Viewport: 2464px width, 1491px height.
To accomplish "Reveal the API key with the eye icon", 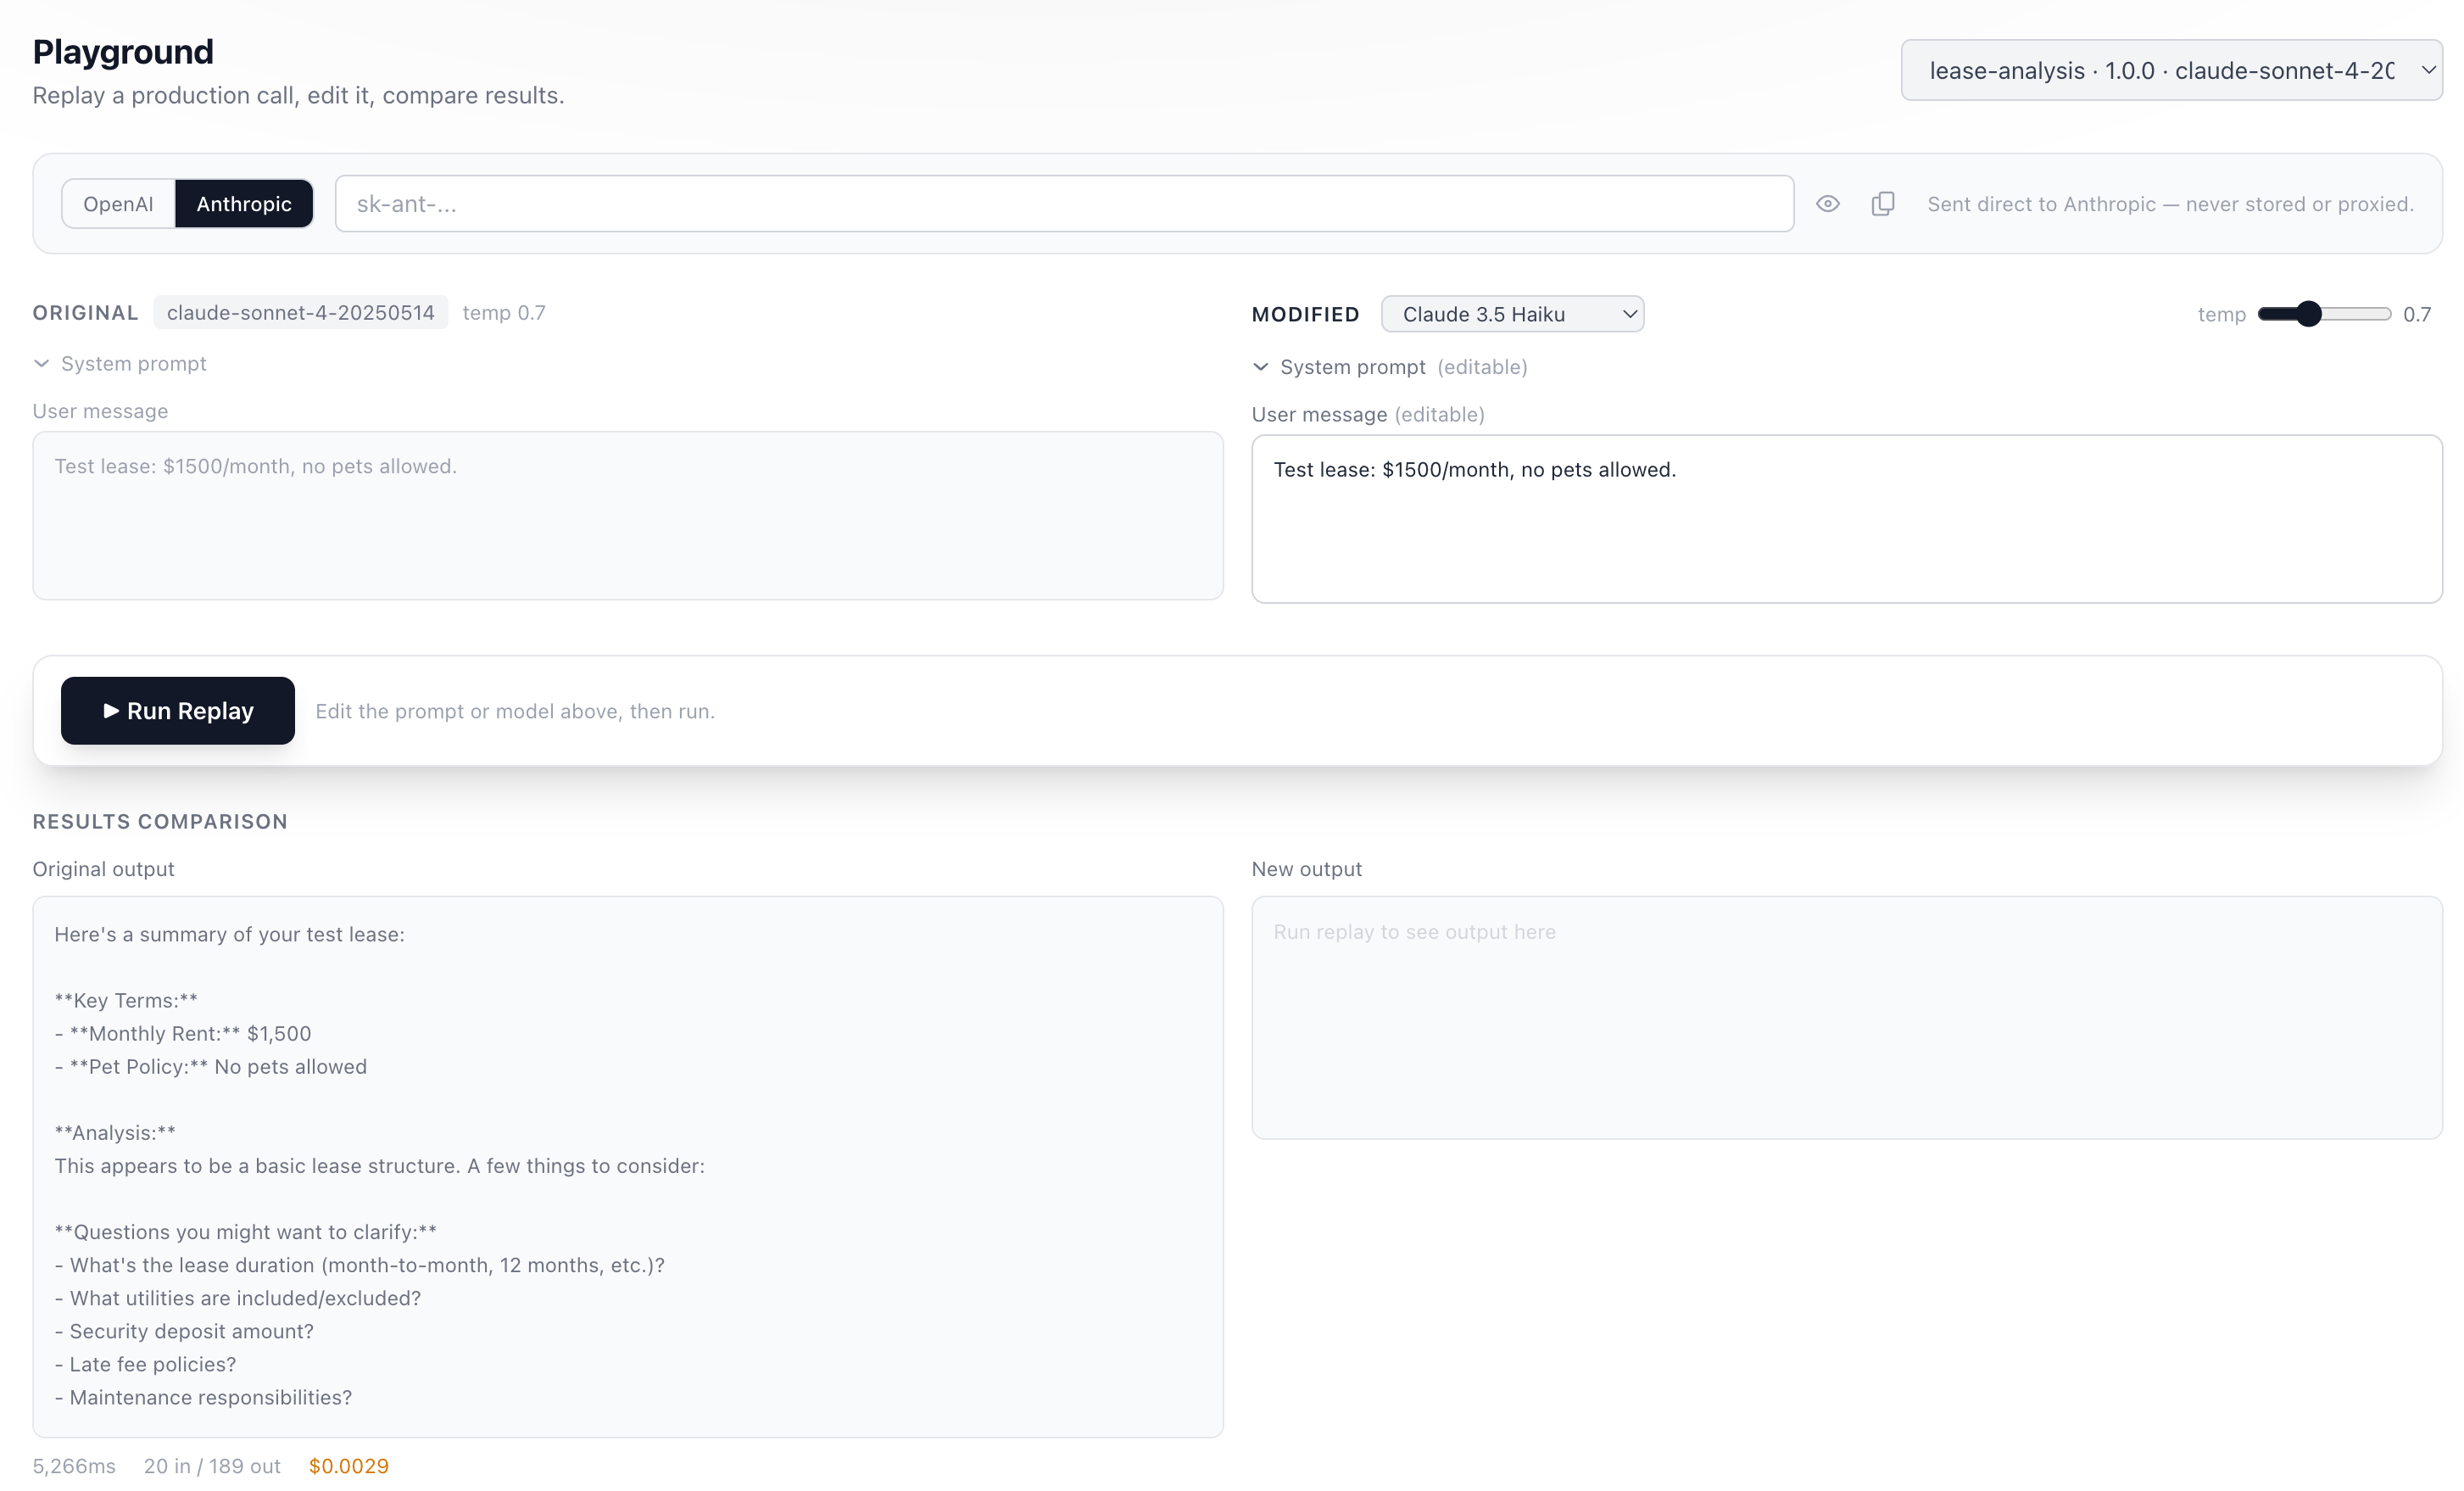I will [x=1828, y=203].
